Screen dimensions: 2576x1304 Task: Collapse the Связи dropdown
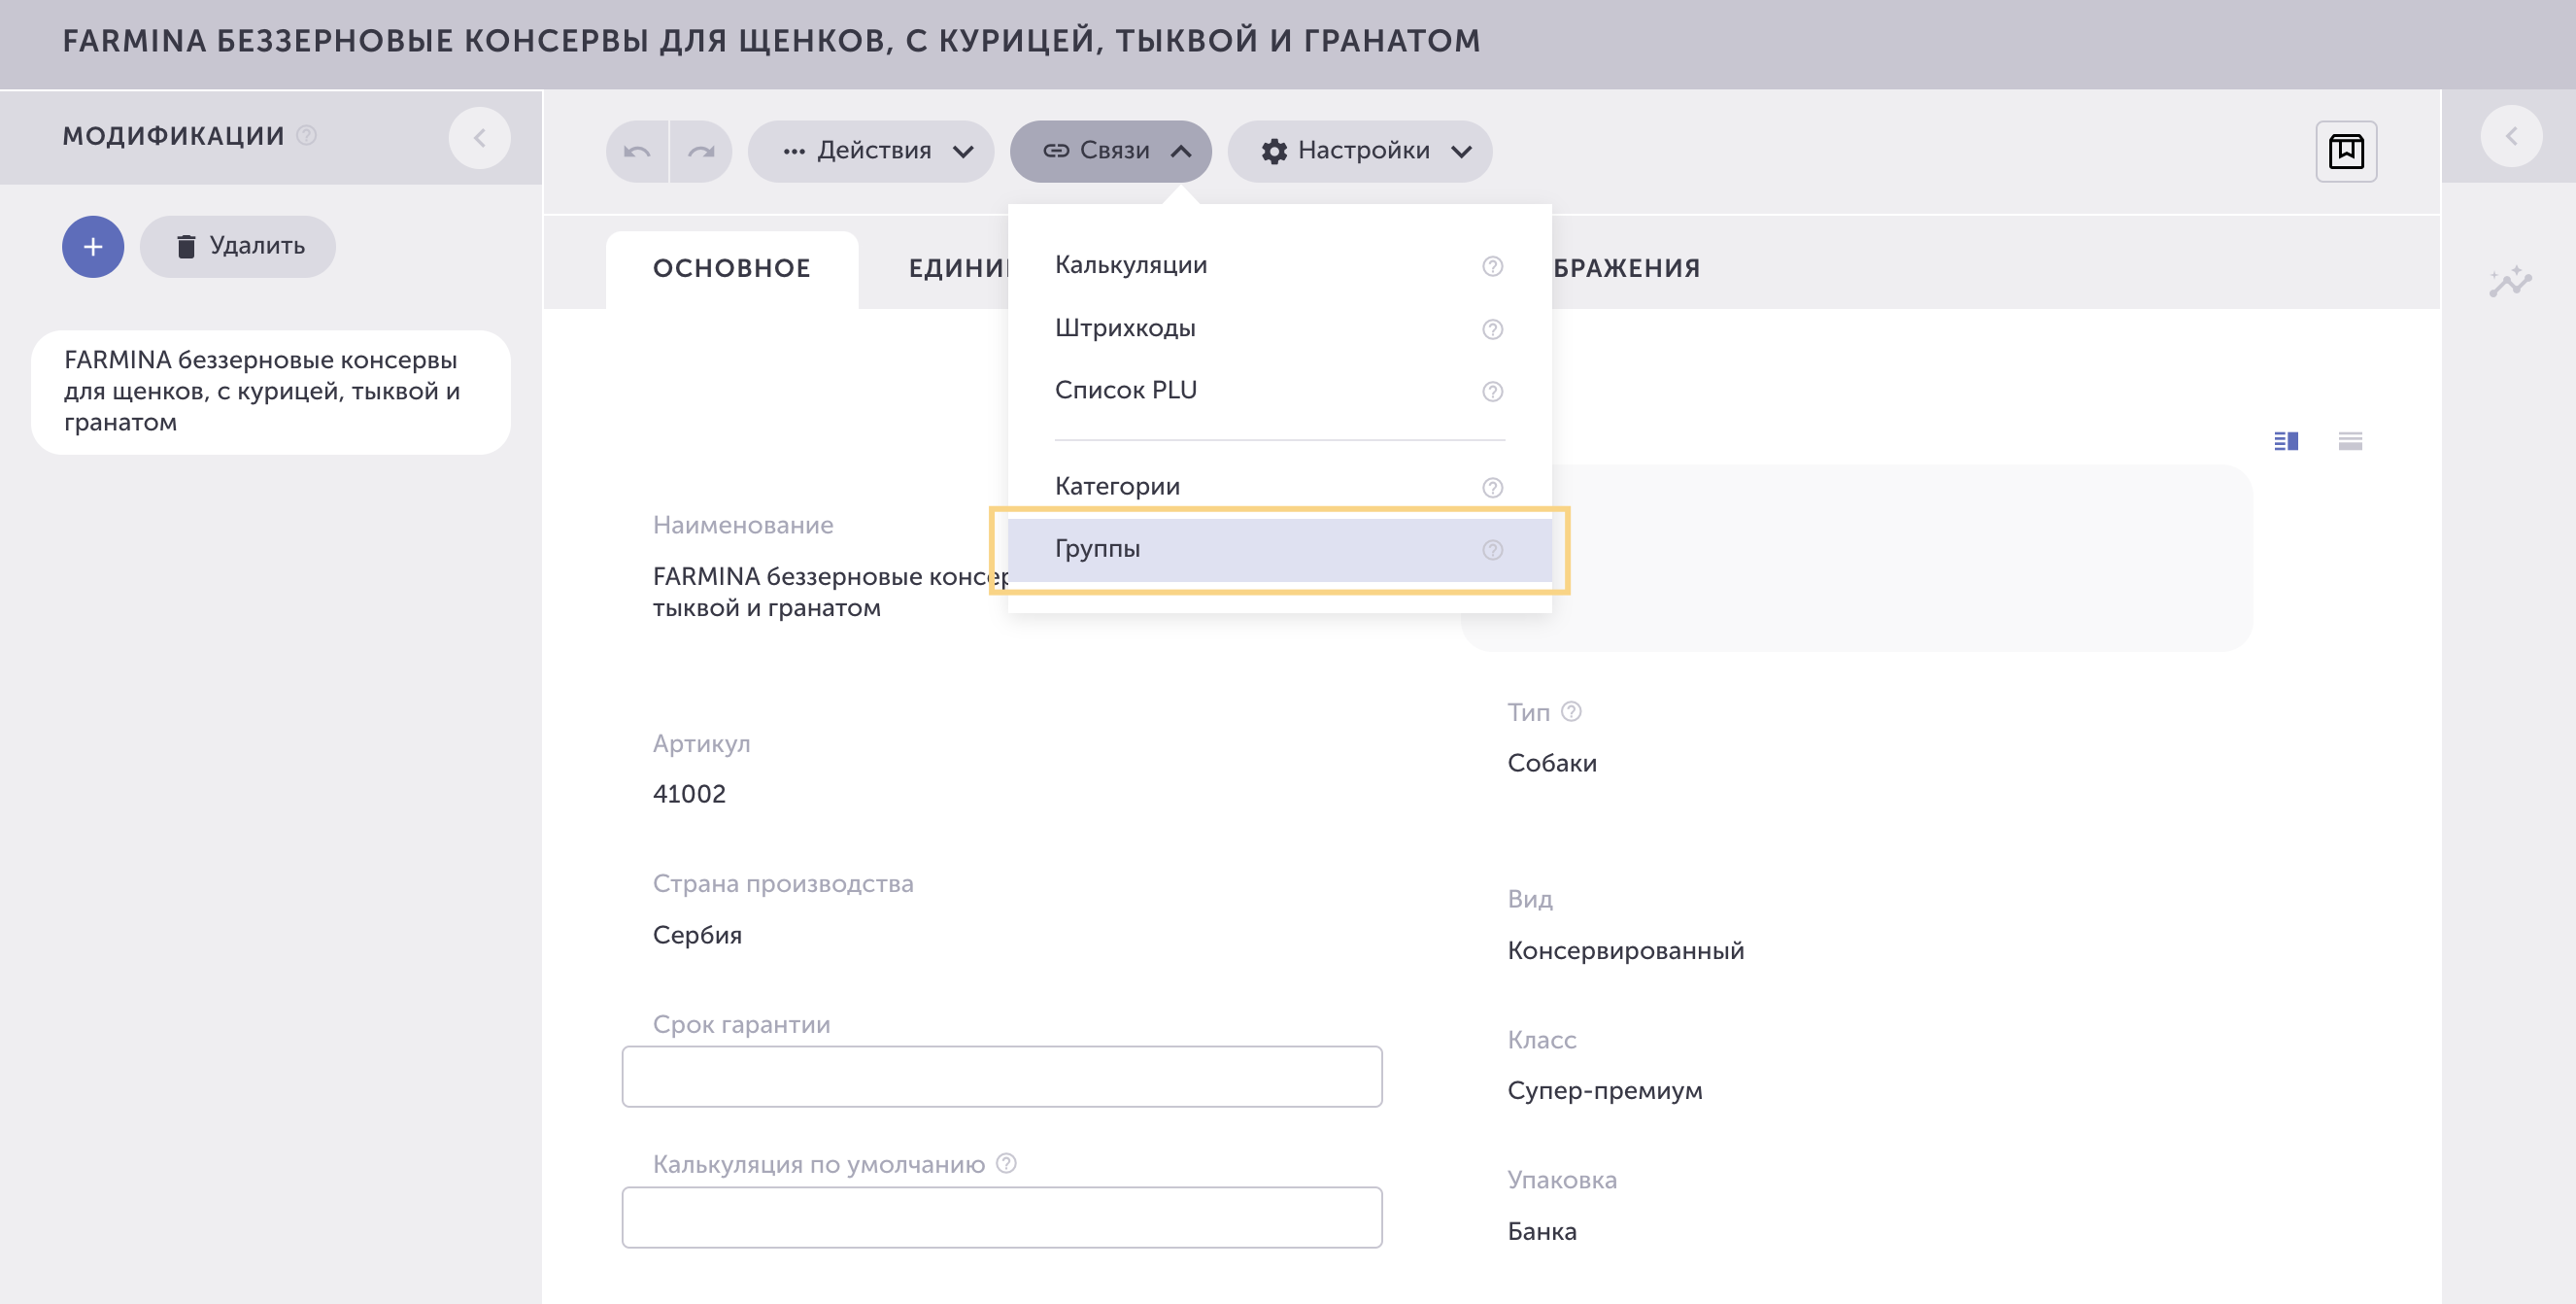(1110, 151)
